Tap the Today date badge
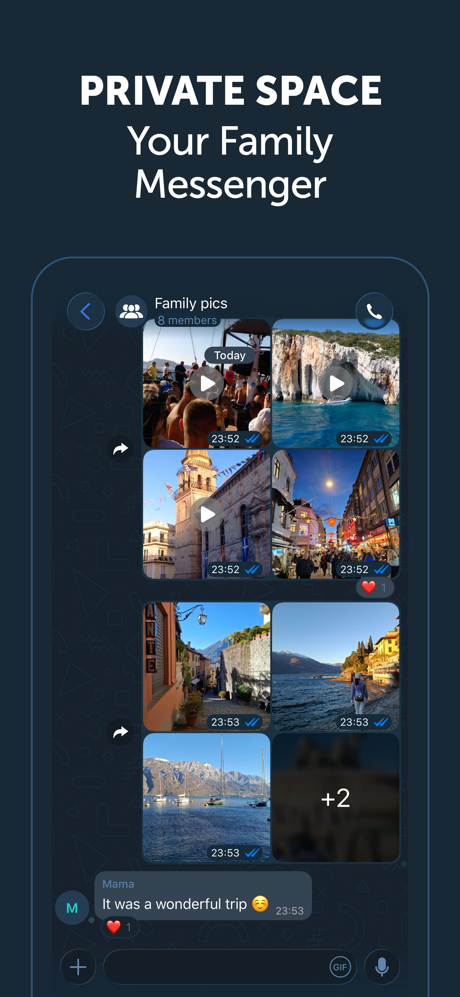 (x=230, y=355)
